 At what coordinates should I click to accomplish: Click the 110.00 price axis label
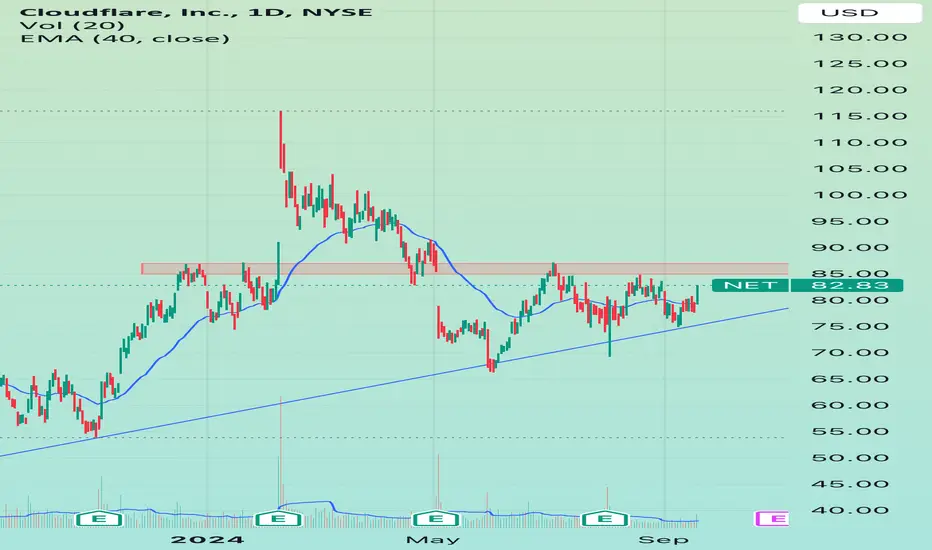tap(859, 143)
